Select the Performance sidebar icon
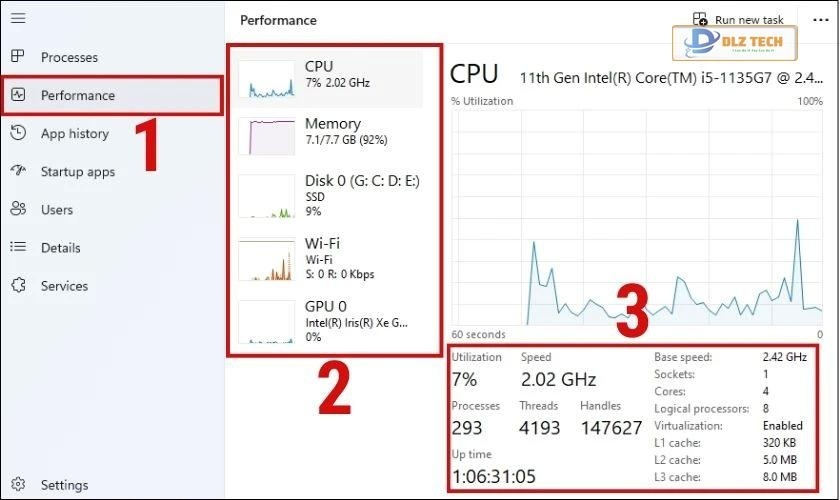The image size is (840, 500). (x=18, y=95)
